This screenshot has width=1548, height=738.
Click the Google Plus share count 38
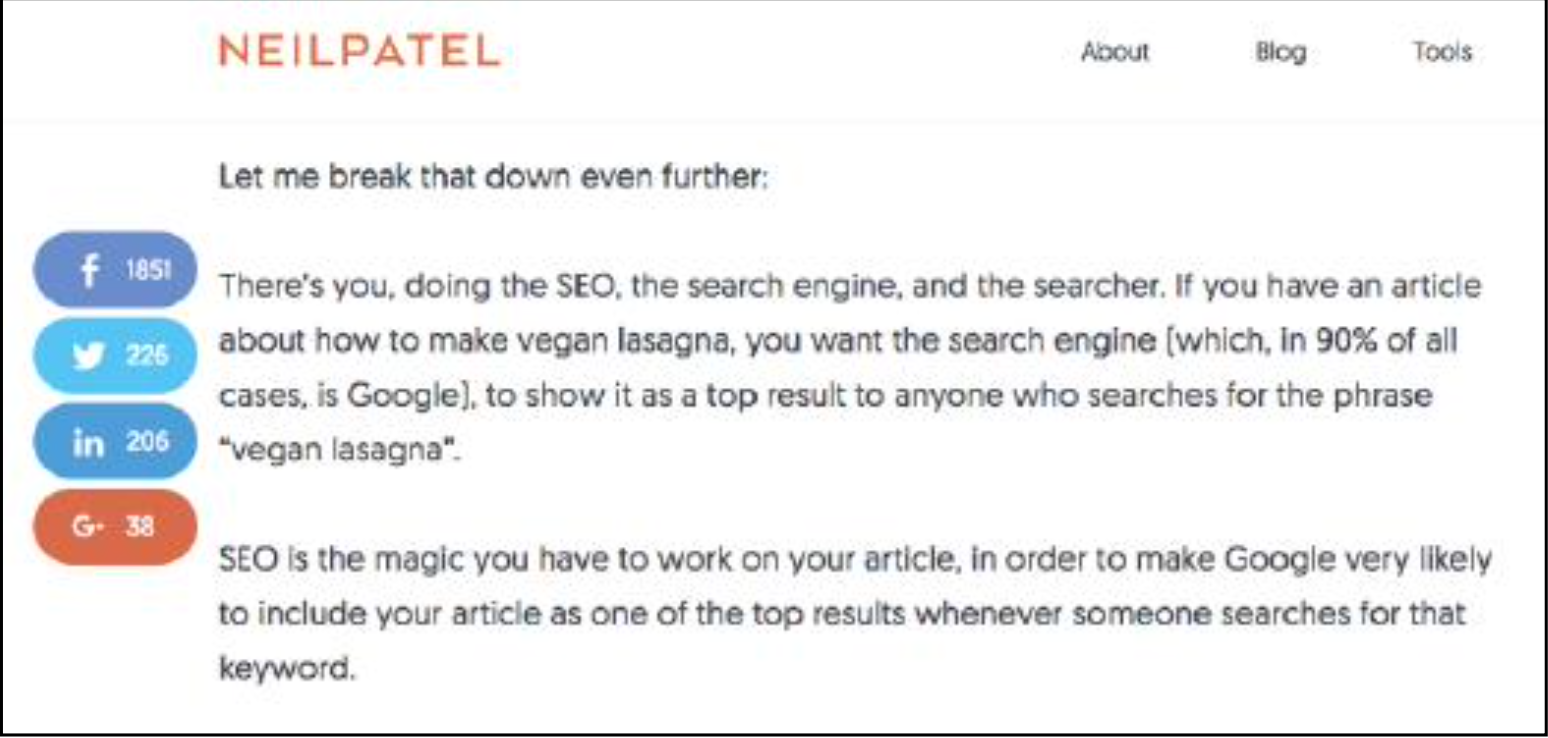[x=140, y=527]
